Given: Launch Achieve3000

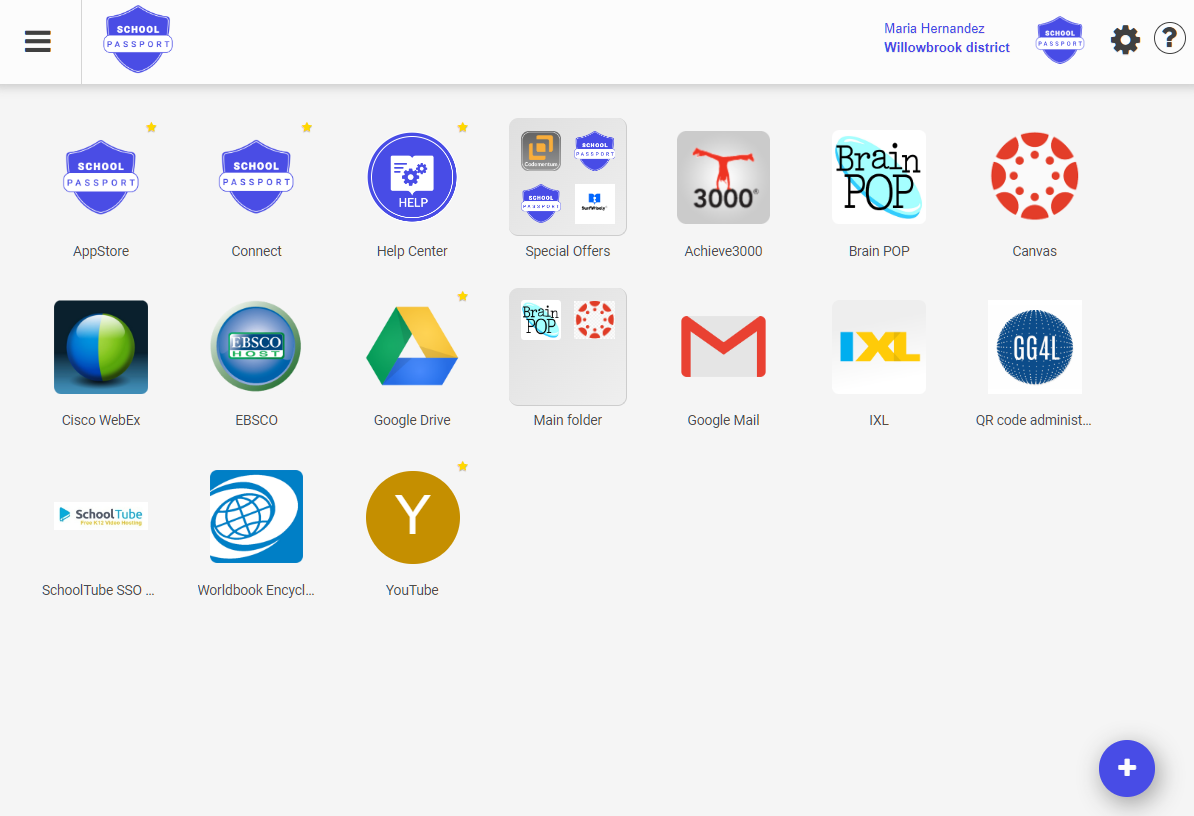Looking at the screenshot, I should [723, 177].
